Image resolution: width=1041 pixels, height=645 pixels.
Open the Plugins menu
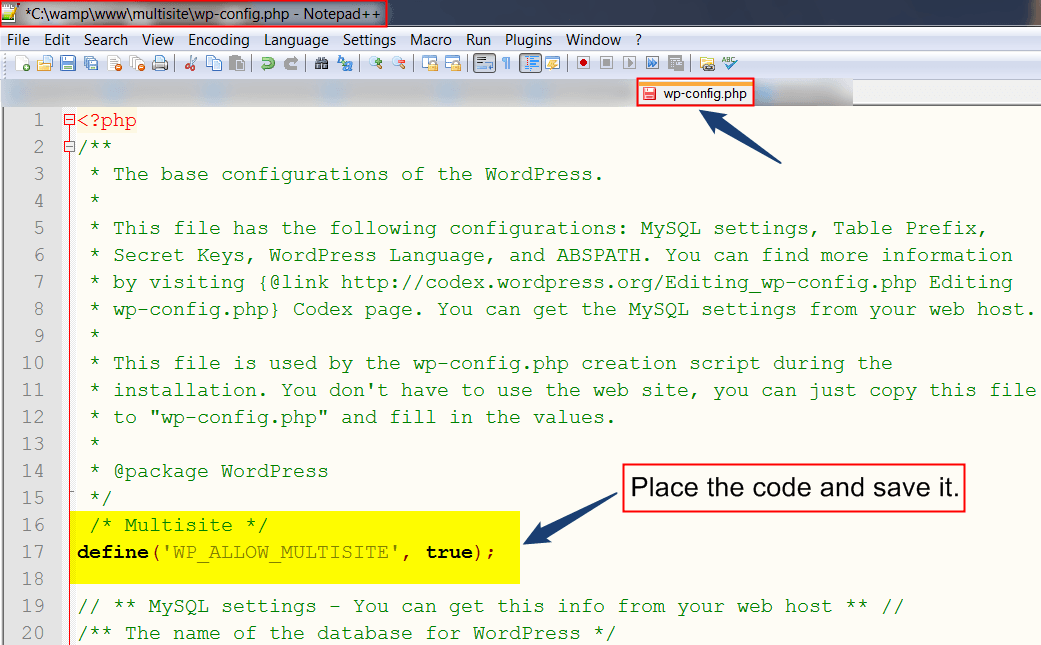528,40
